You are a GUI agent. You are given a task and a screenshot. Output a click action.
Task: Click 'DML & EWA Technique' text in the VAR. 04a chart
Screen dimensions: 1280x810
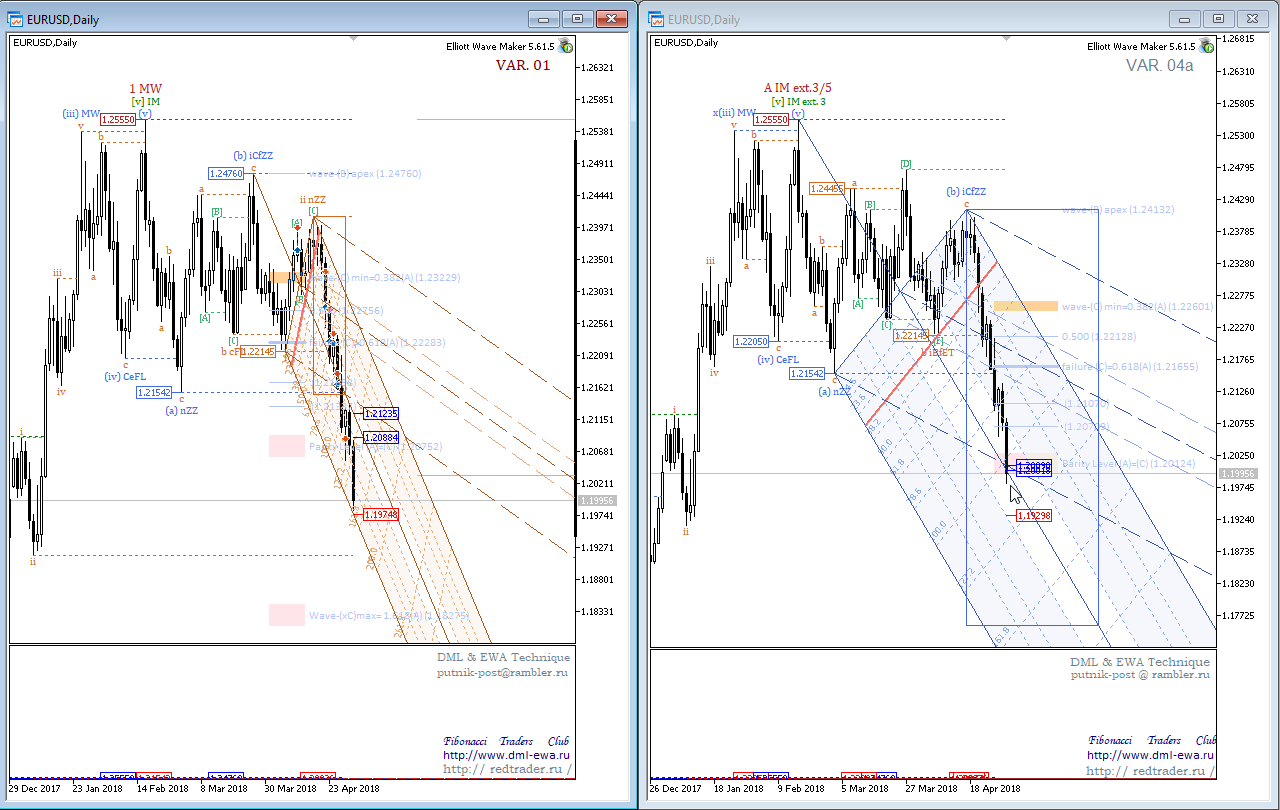click(1140, 661)
